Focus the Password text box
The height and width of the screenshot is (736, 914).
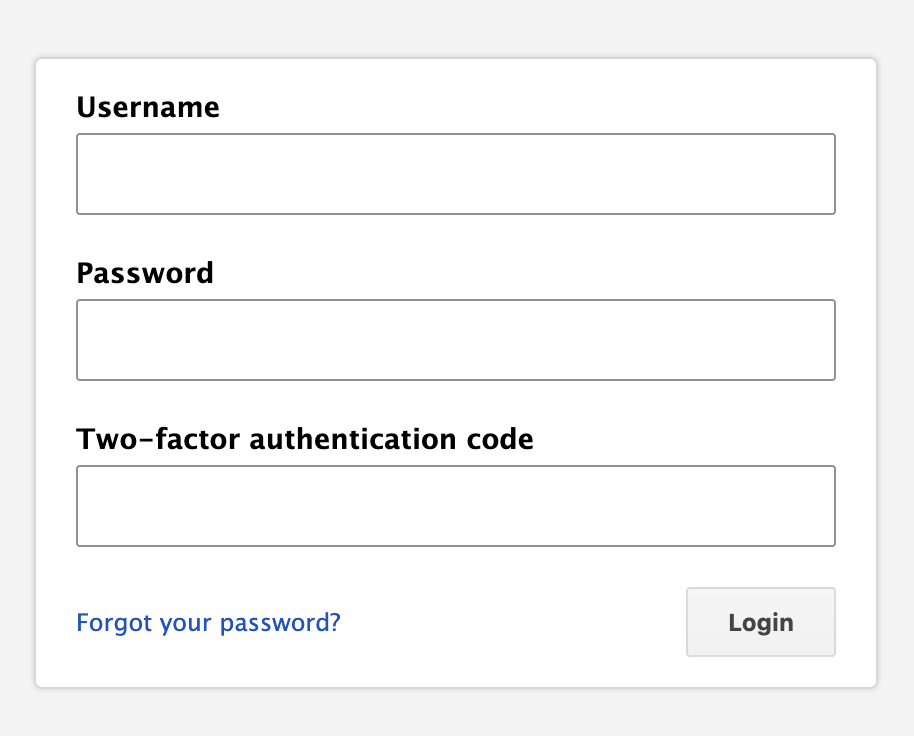coord(456,340)
